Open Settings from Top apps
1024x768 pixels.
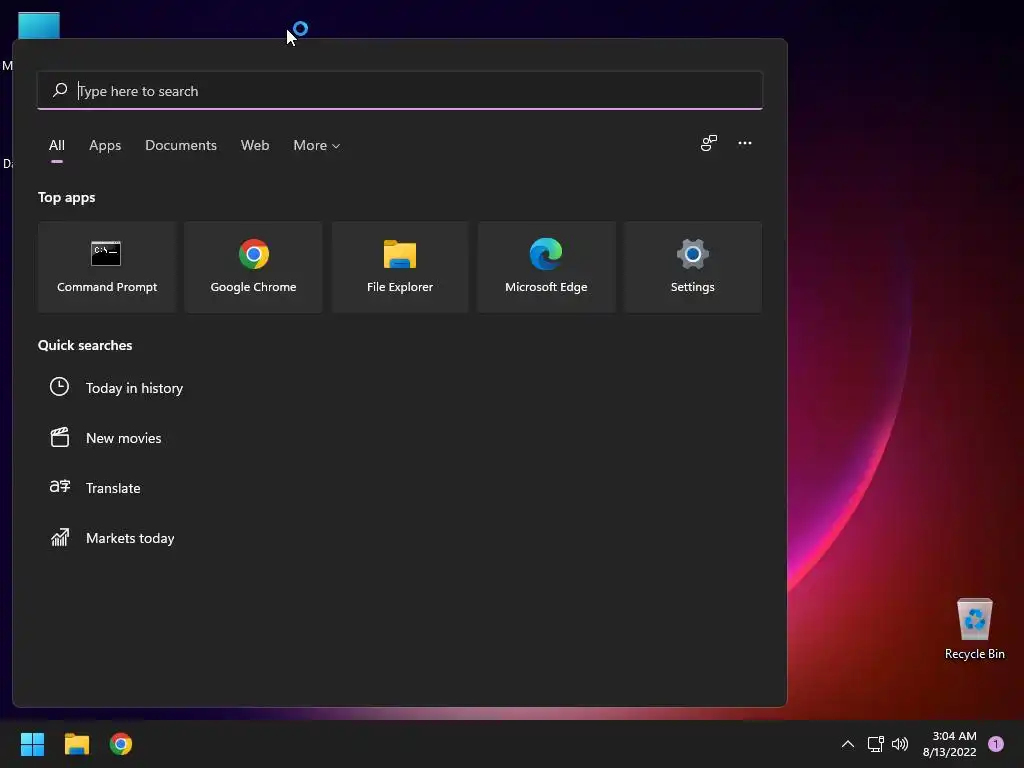click(692, 267)
